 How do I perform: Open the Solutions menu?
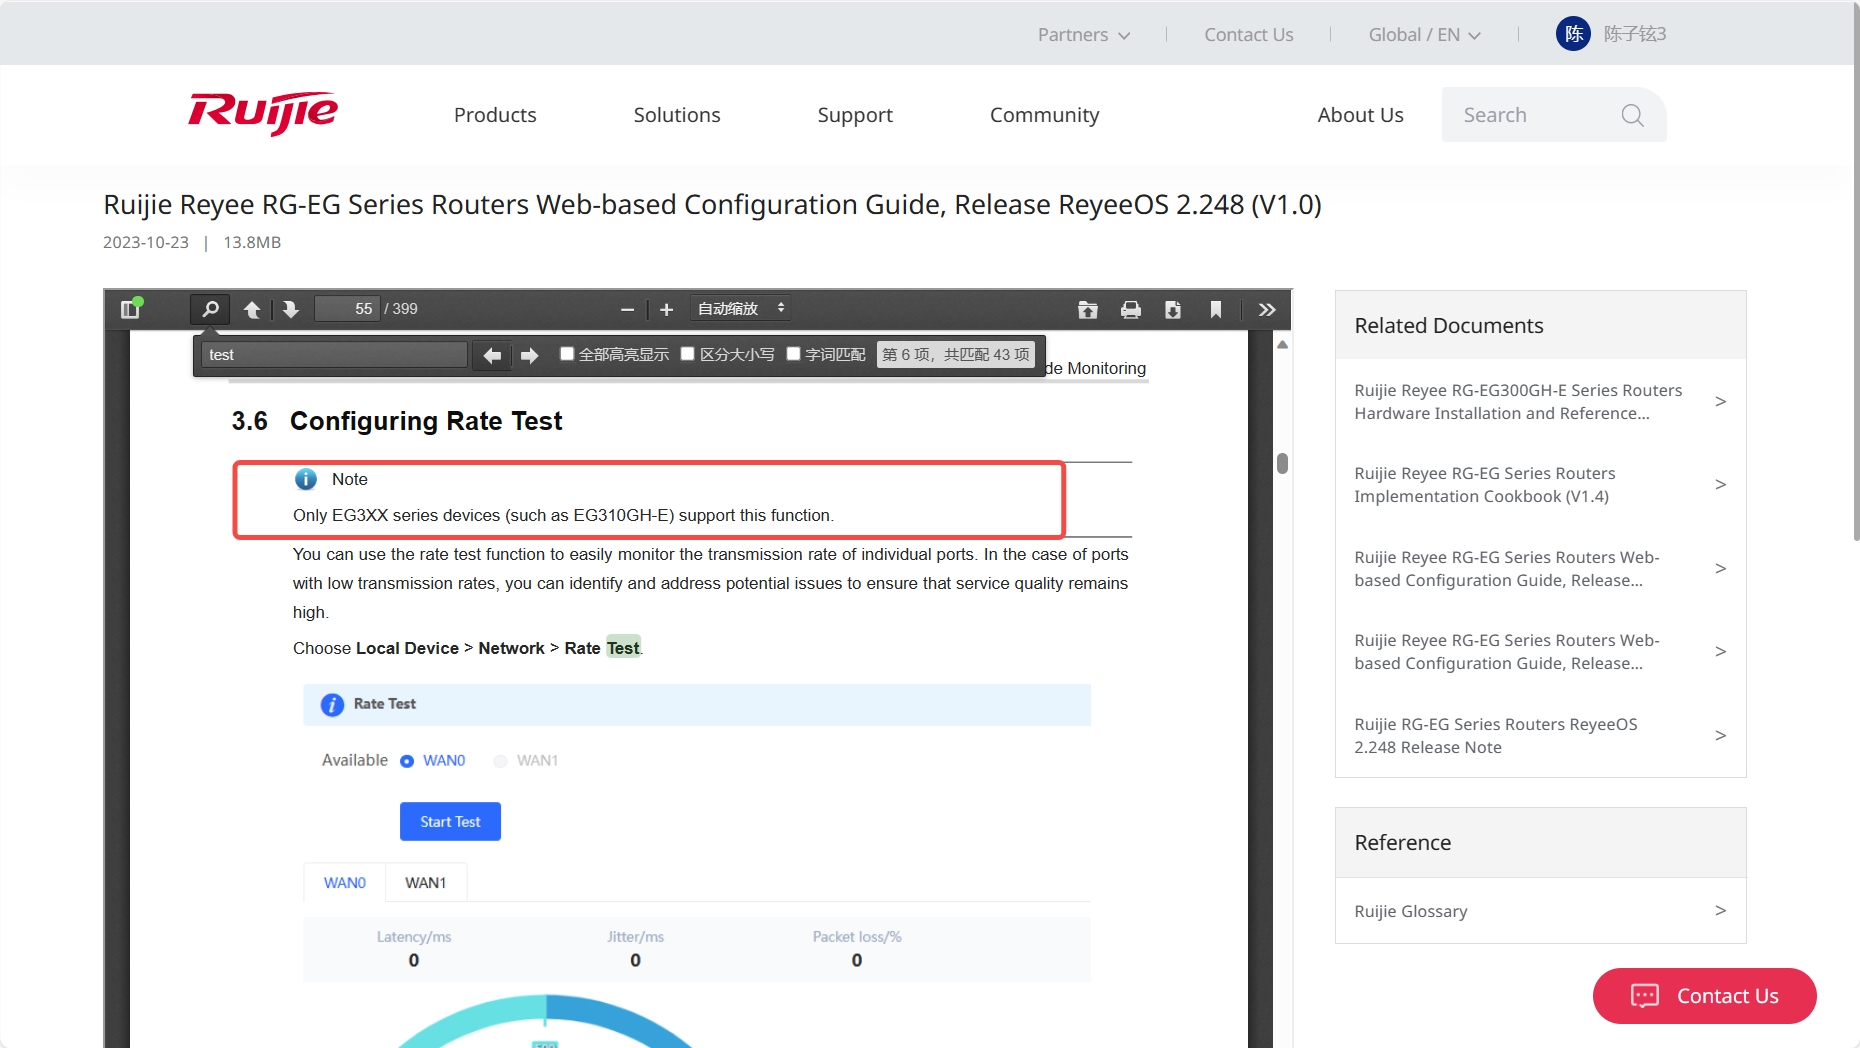(x=677, y=115)
